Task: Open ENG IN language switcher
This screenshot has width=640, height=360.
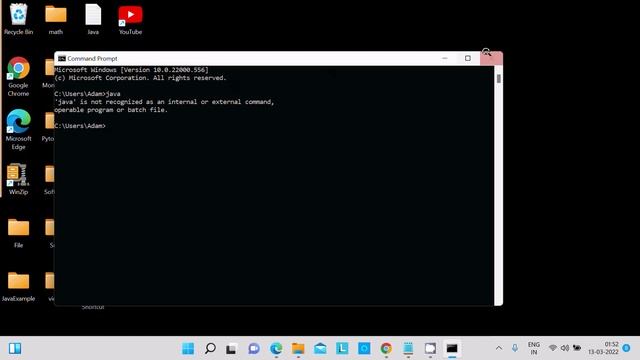Action: [x=533, y=348]
